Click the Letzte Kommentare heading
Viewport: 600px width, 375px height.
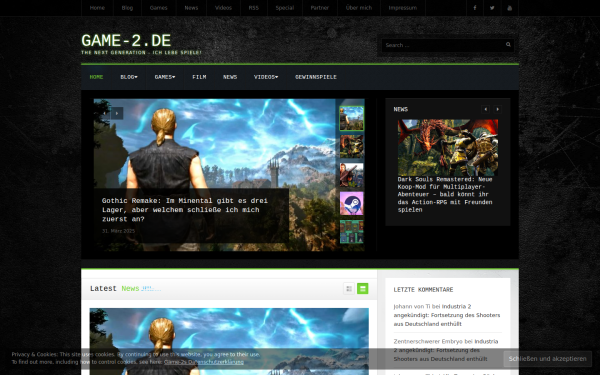click(x=423, y=290)
